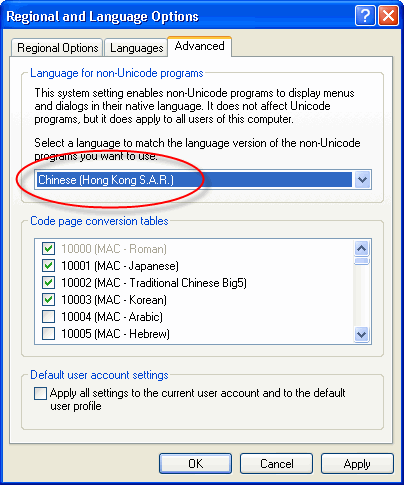Uncheck 10001 (MAC - Japanese) code page
Image resolution: width=404 pixels, height=485 pixels.
(x=48, y=266)
